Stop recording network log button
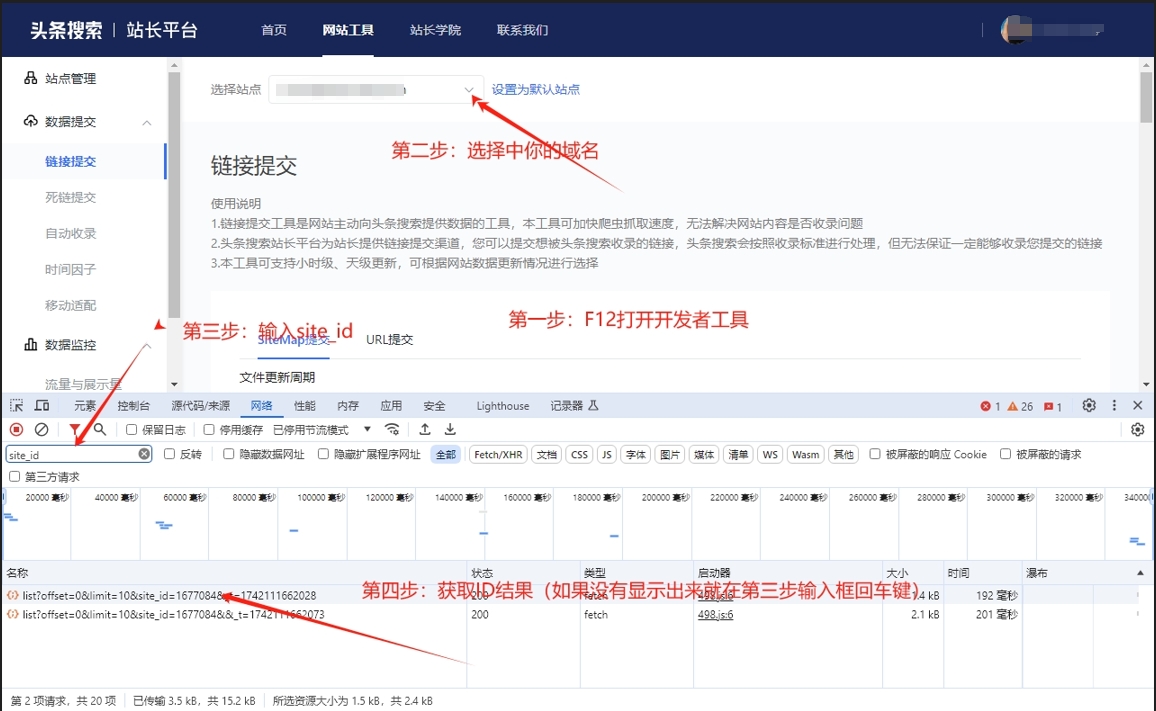Screen dimensions: 1156x711 coord(16,429)
